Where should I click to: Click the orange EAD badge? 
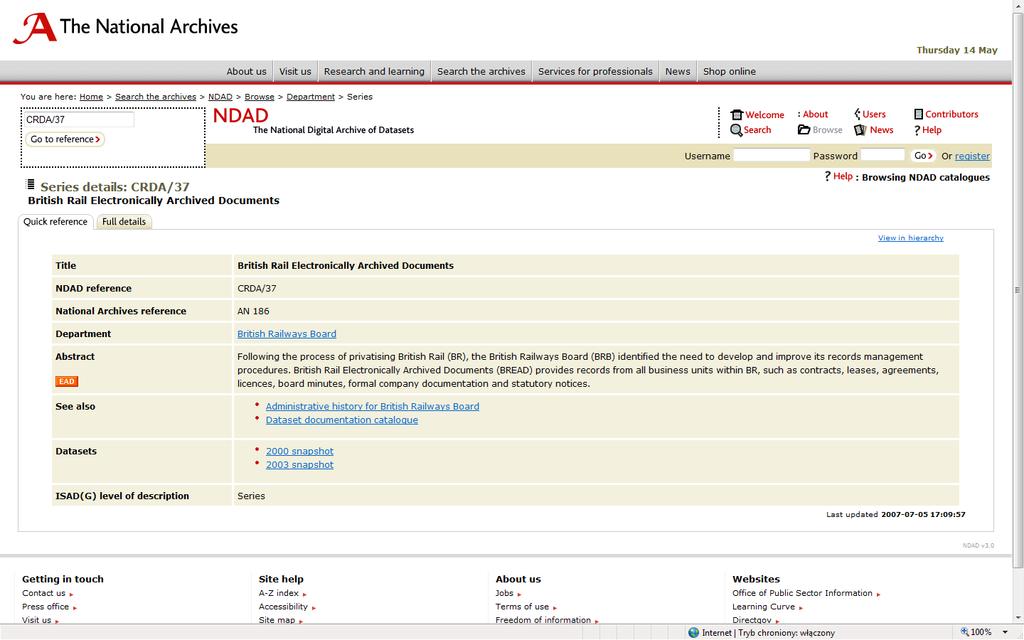click(67, 381)
